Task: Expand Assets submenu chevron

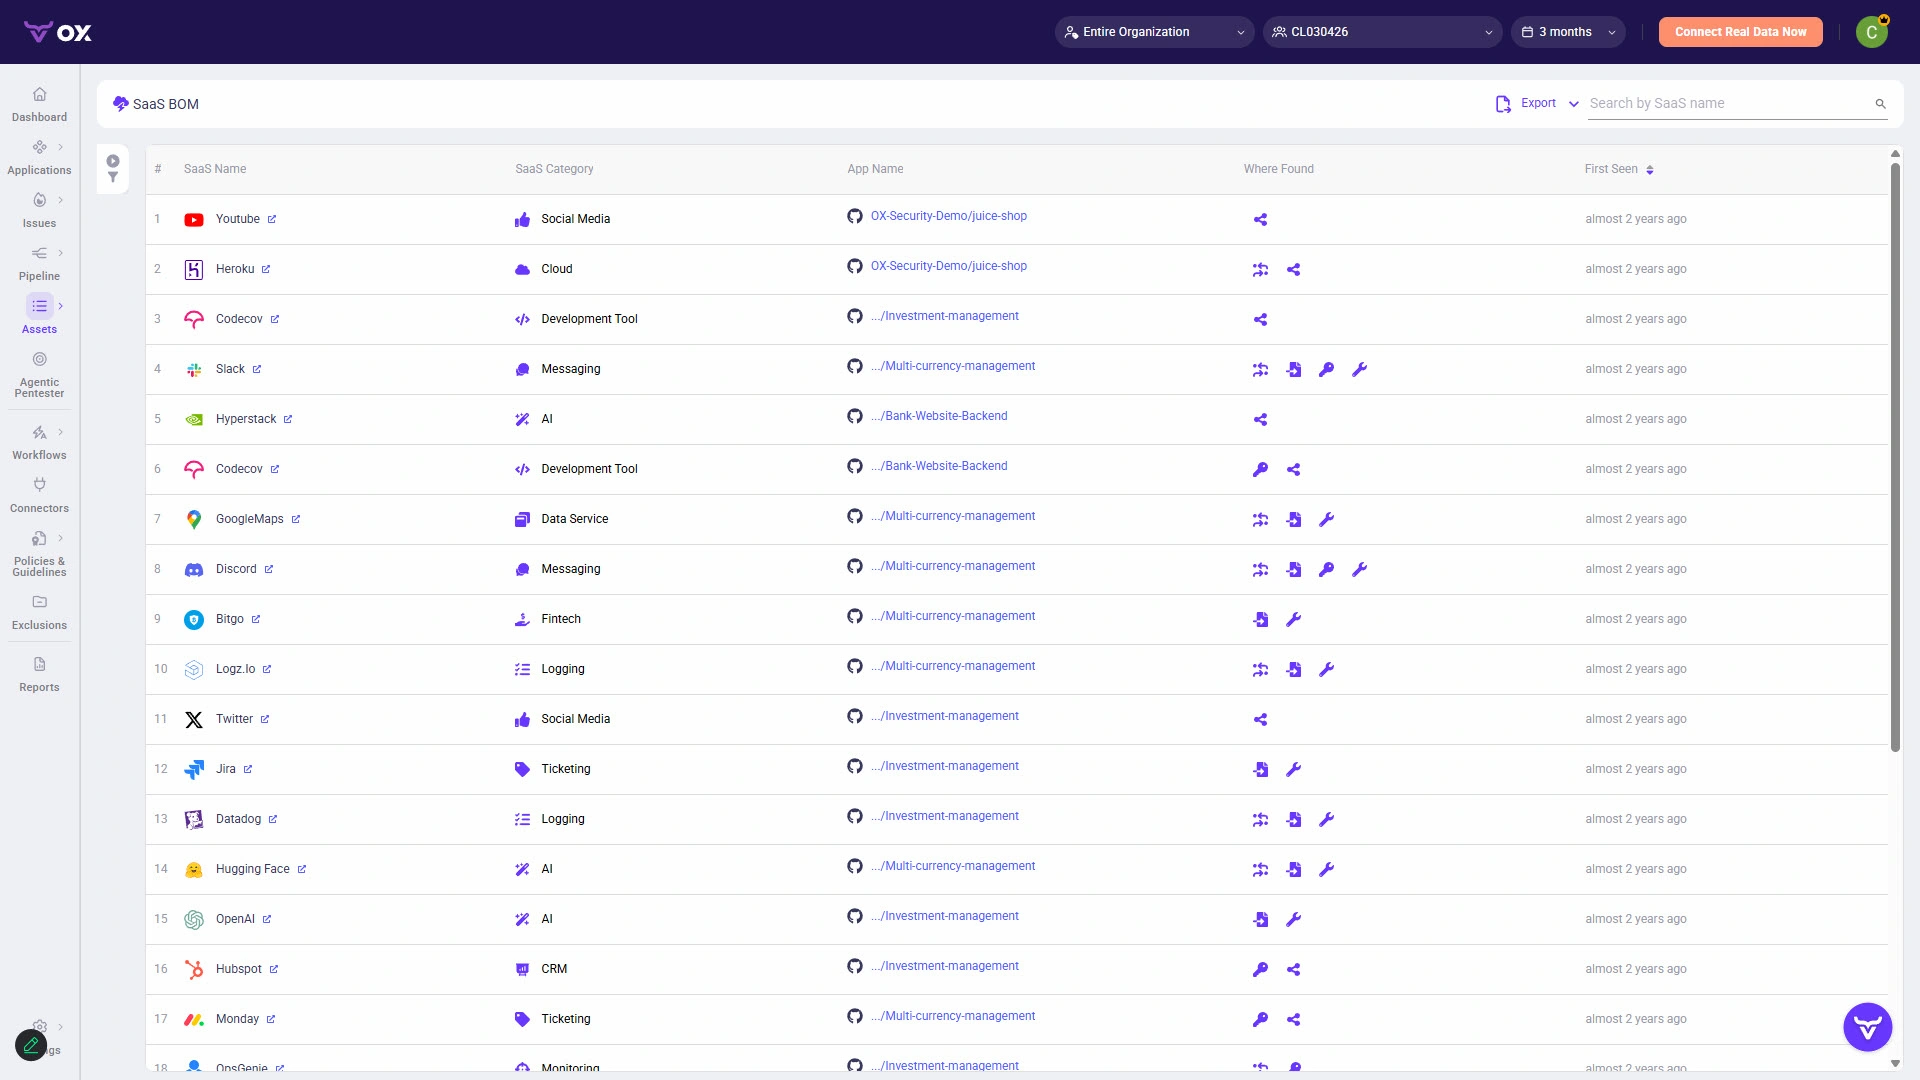Action: (x=61, y=306)
